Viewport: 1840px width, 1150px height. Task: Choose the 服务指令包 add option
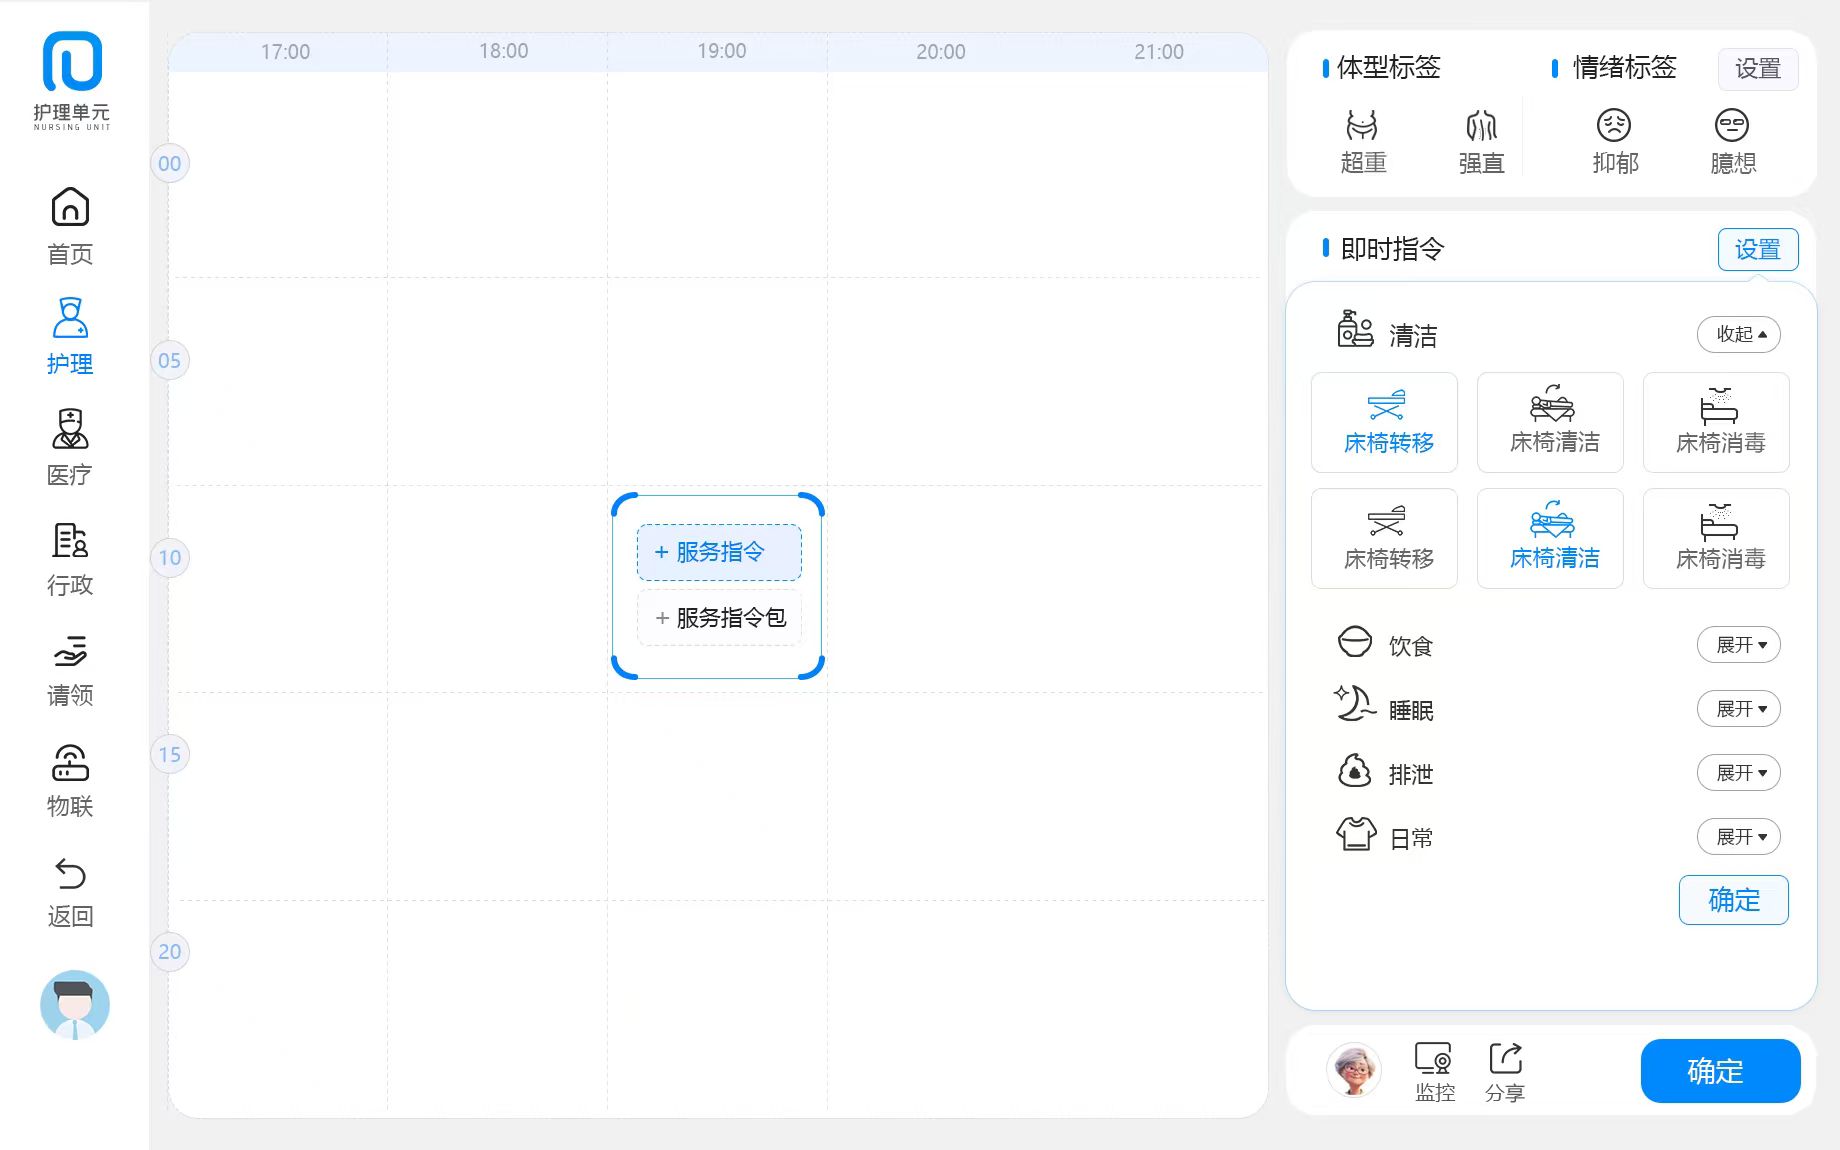(x=719, y=618)
